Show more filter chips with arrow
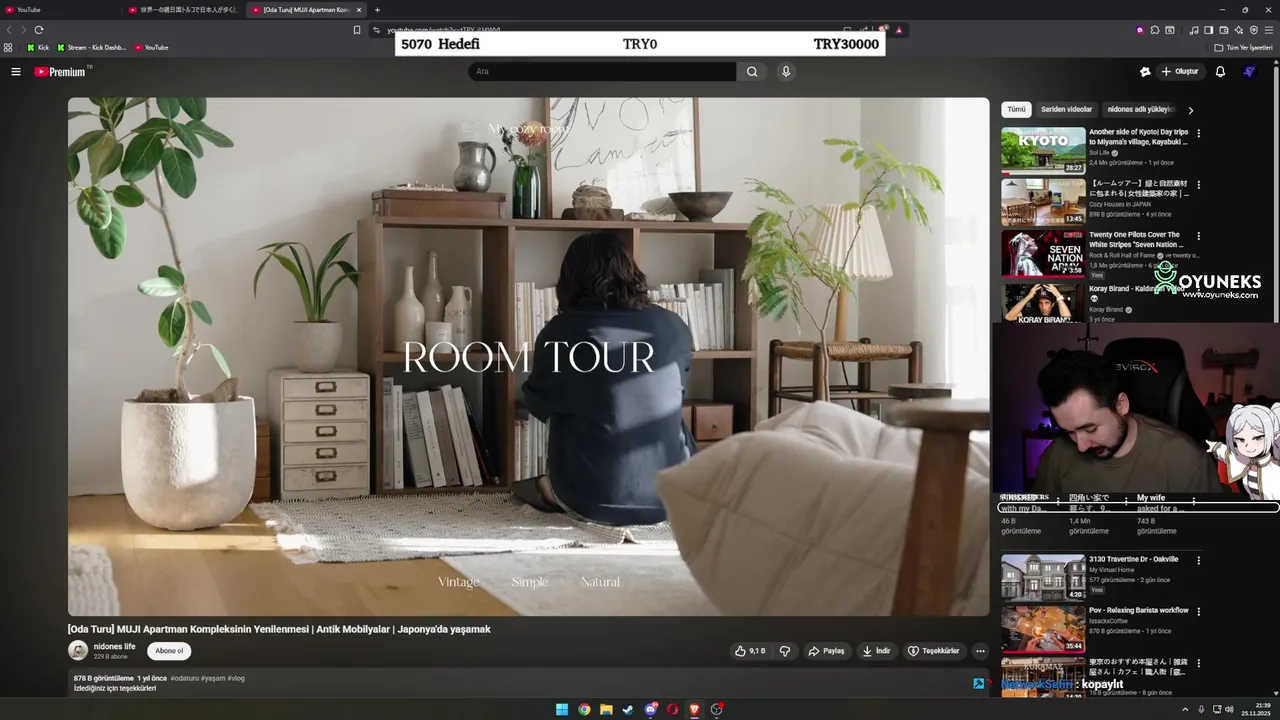This screenshot has width=1280, height=720. (1190, 110)
